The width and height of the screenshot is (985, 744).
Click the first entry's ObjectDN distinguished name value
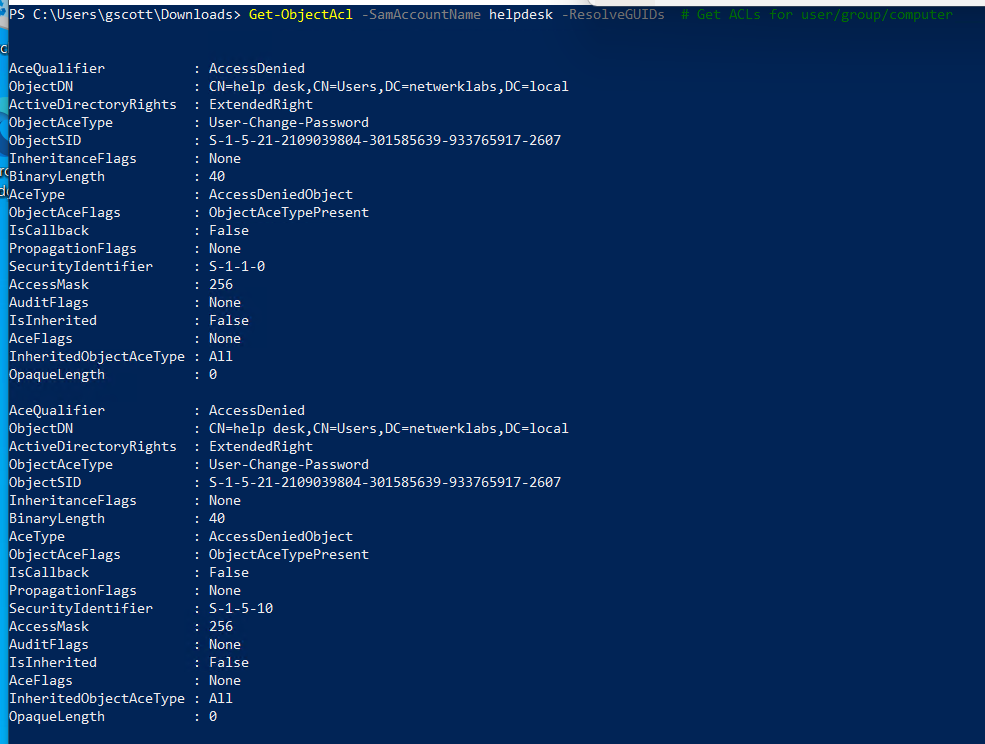tap(388, 87)
